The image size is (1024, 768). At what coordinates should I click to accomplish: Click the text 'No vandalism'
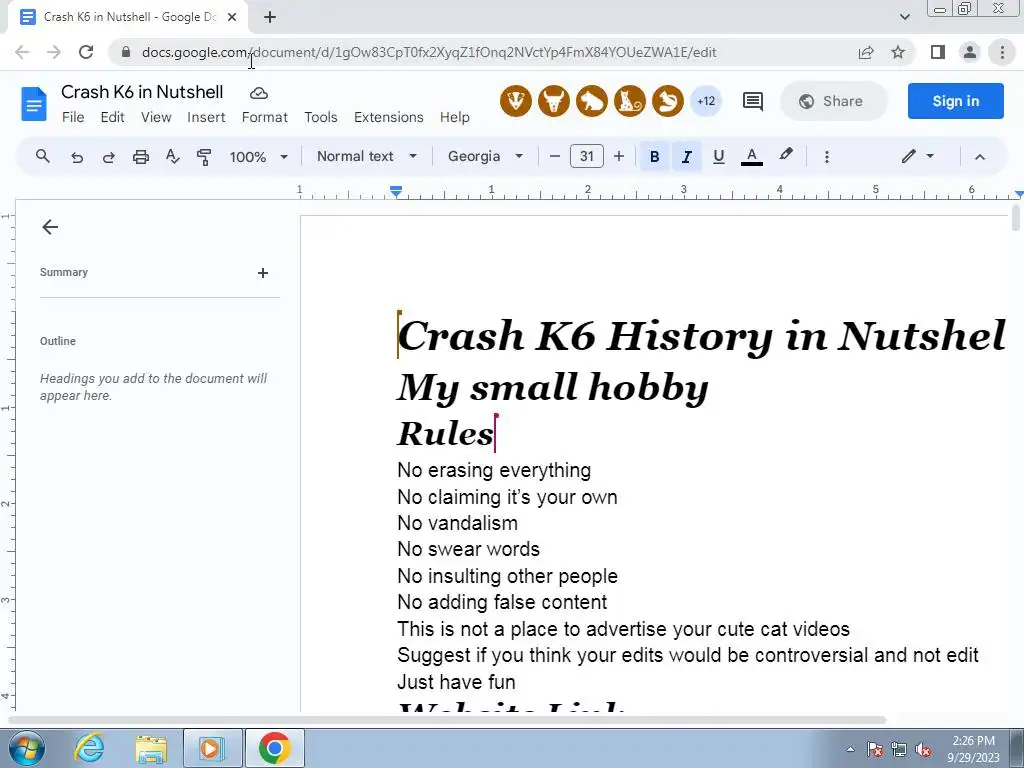click(457, 523)
